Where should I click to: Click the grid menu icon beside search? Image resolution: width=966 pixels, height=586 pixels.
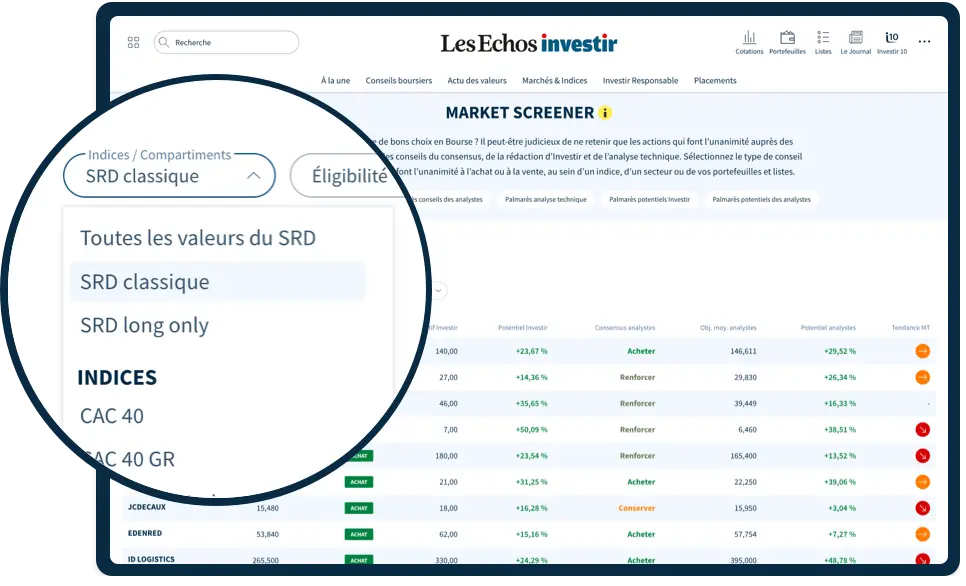click(134, 42)
